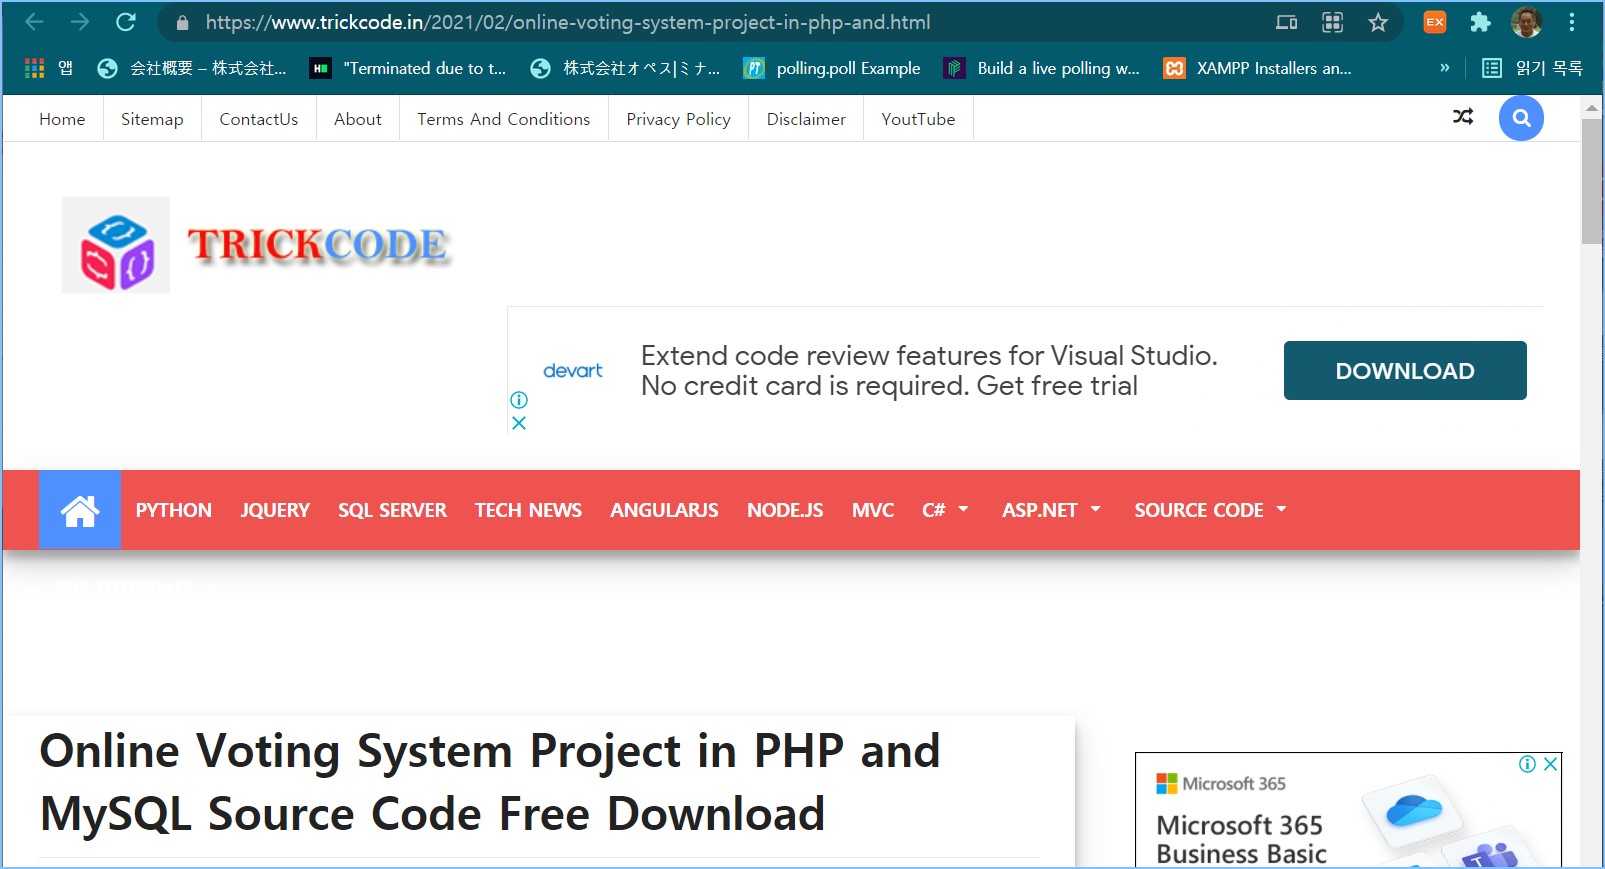The image size is (1605, 869).
Task: Click the home icon in red navbar
Action: pos(80,510)
